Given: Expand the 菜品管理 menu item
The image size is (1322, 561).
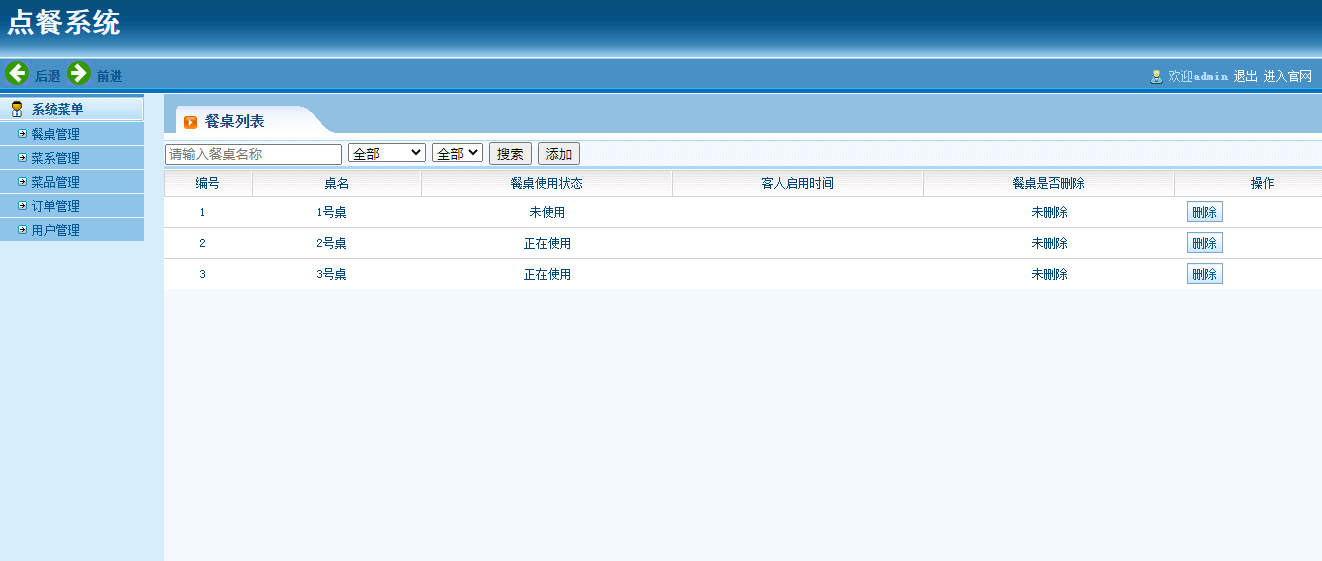Looking at the screenshot, I should [x=55, y=182].
